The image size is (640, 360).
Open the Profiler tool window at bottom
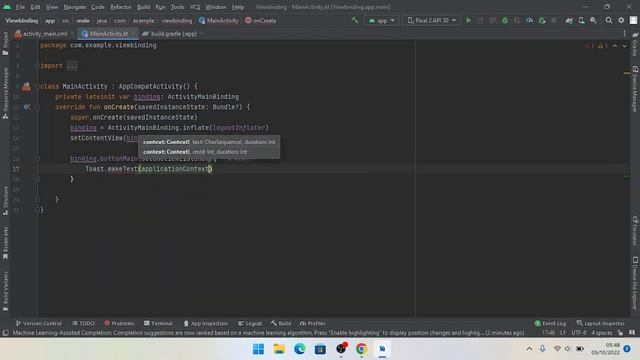313,323
